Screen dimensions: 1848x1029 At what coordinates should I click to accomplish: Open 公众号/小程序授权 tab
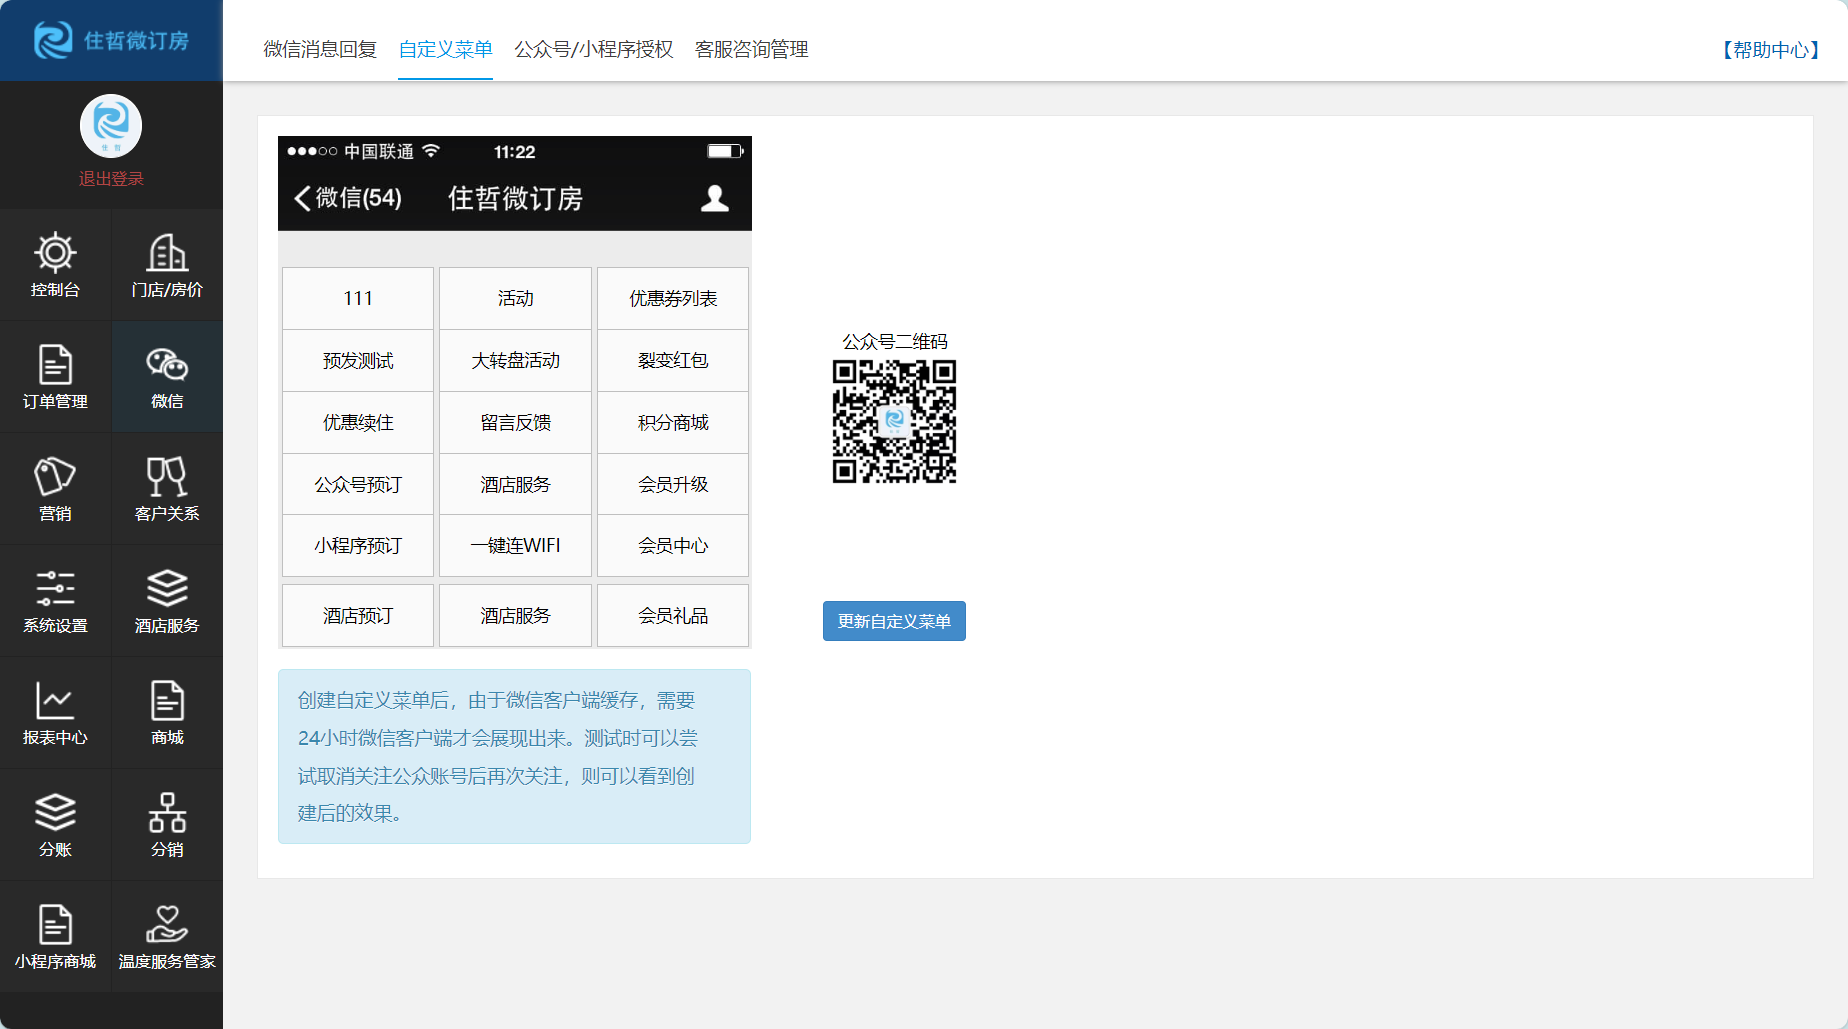[x=594, y=49]
